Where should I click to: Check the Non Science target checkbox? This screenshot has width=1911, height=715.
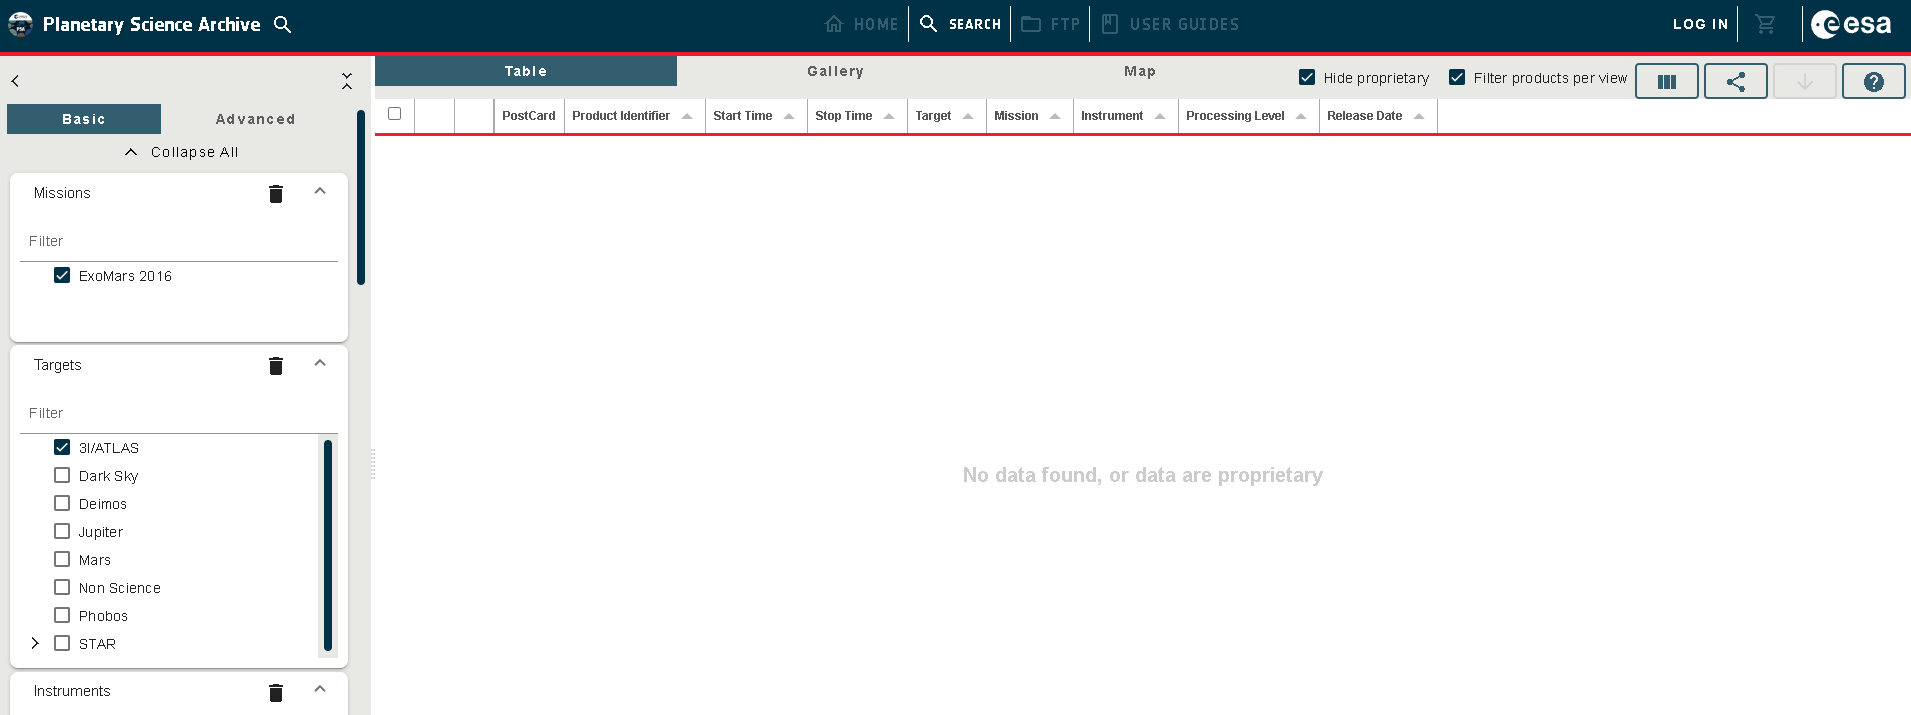[x=62, y=587]
